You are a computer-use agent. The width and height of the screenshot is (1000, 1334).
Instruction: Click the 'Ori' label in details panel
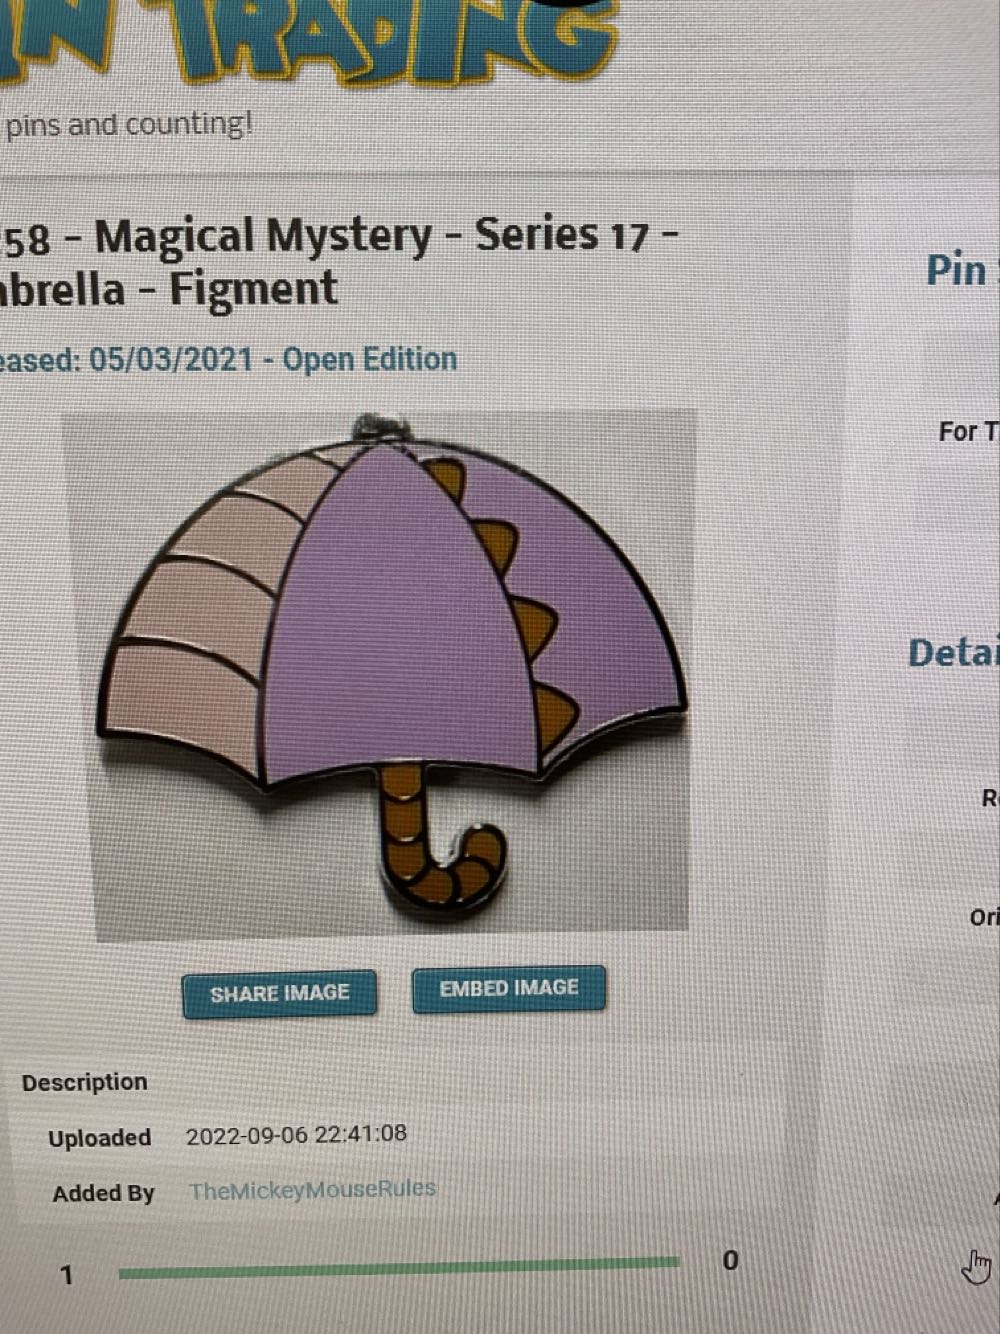click(x=984, y=917)
